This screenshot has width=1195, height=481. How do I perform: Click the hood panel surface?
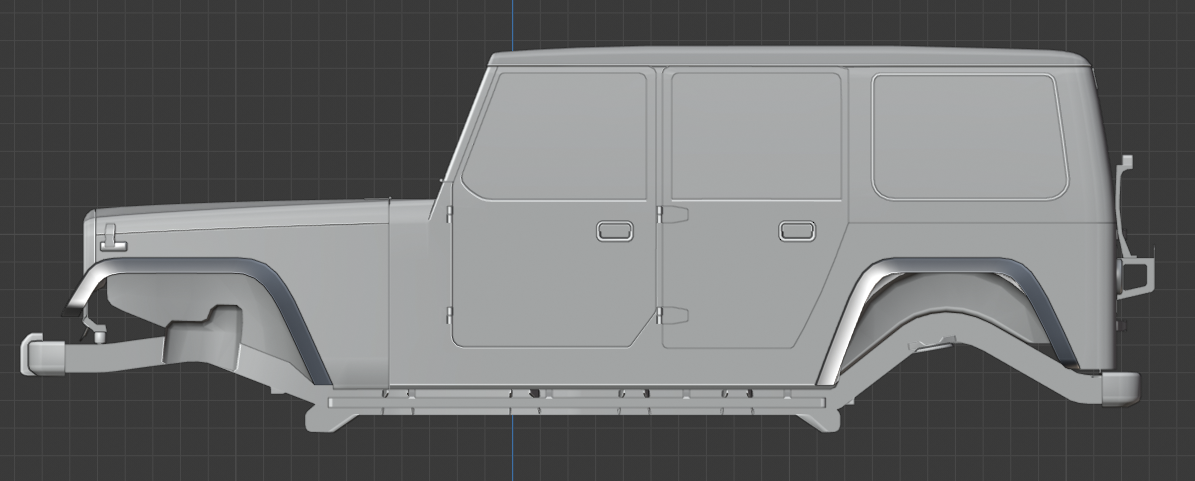[x=244, y=216]
